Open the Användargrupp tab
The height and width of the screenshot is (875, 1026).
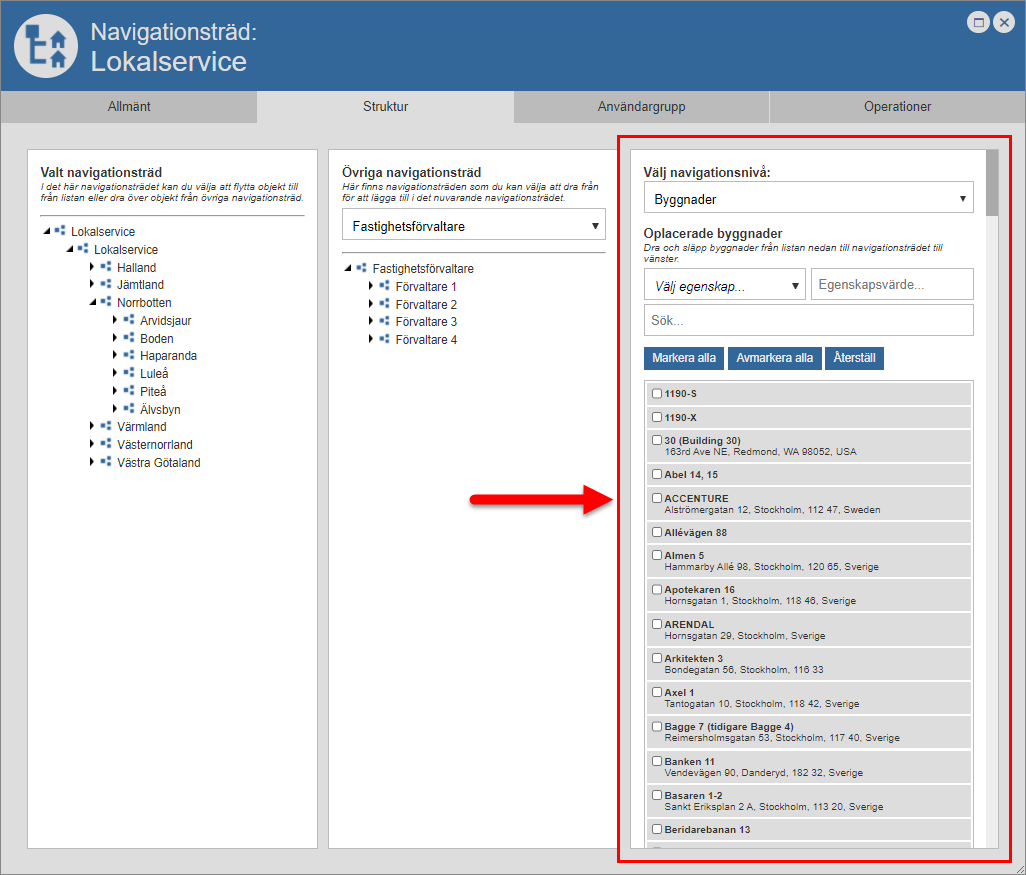pyautogui.click(x=641, y=107)
